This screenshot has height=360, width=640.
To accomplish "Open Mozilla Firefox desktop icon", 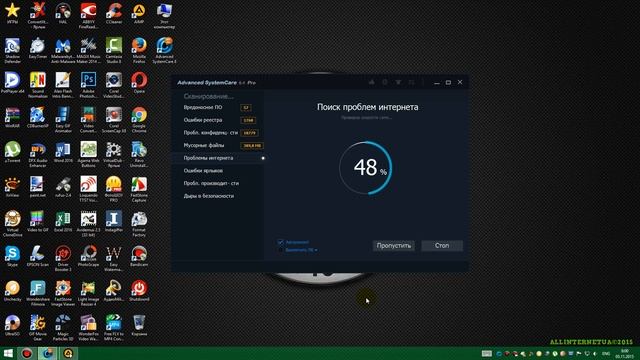I will (x=139, y=50).
